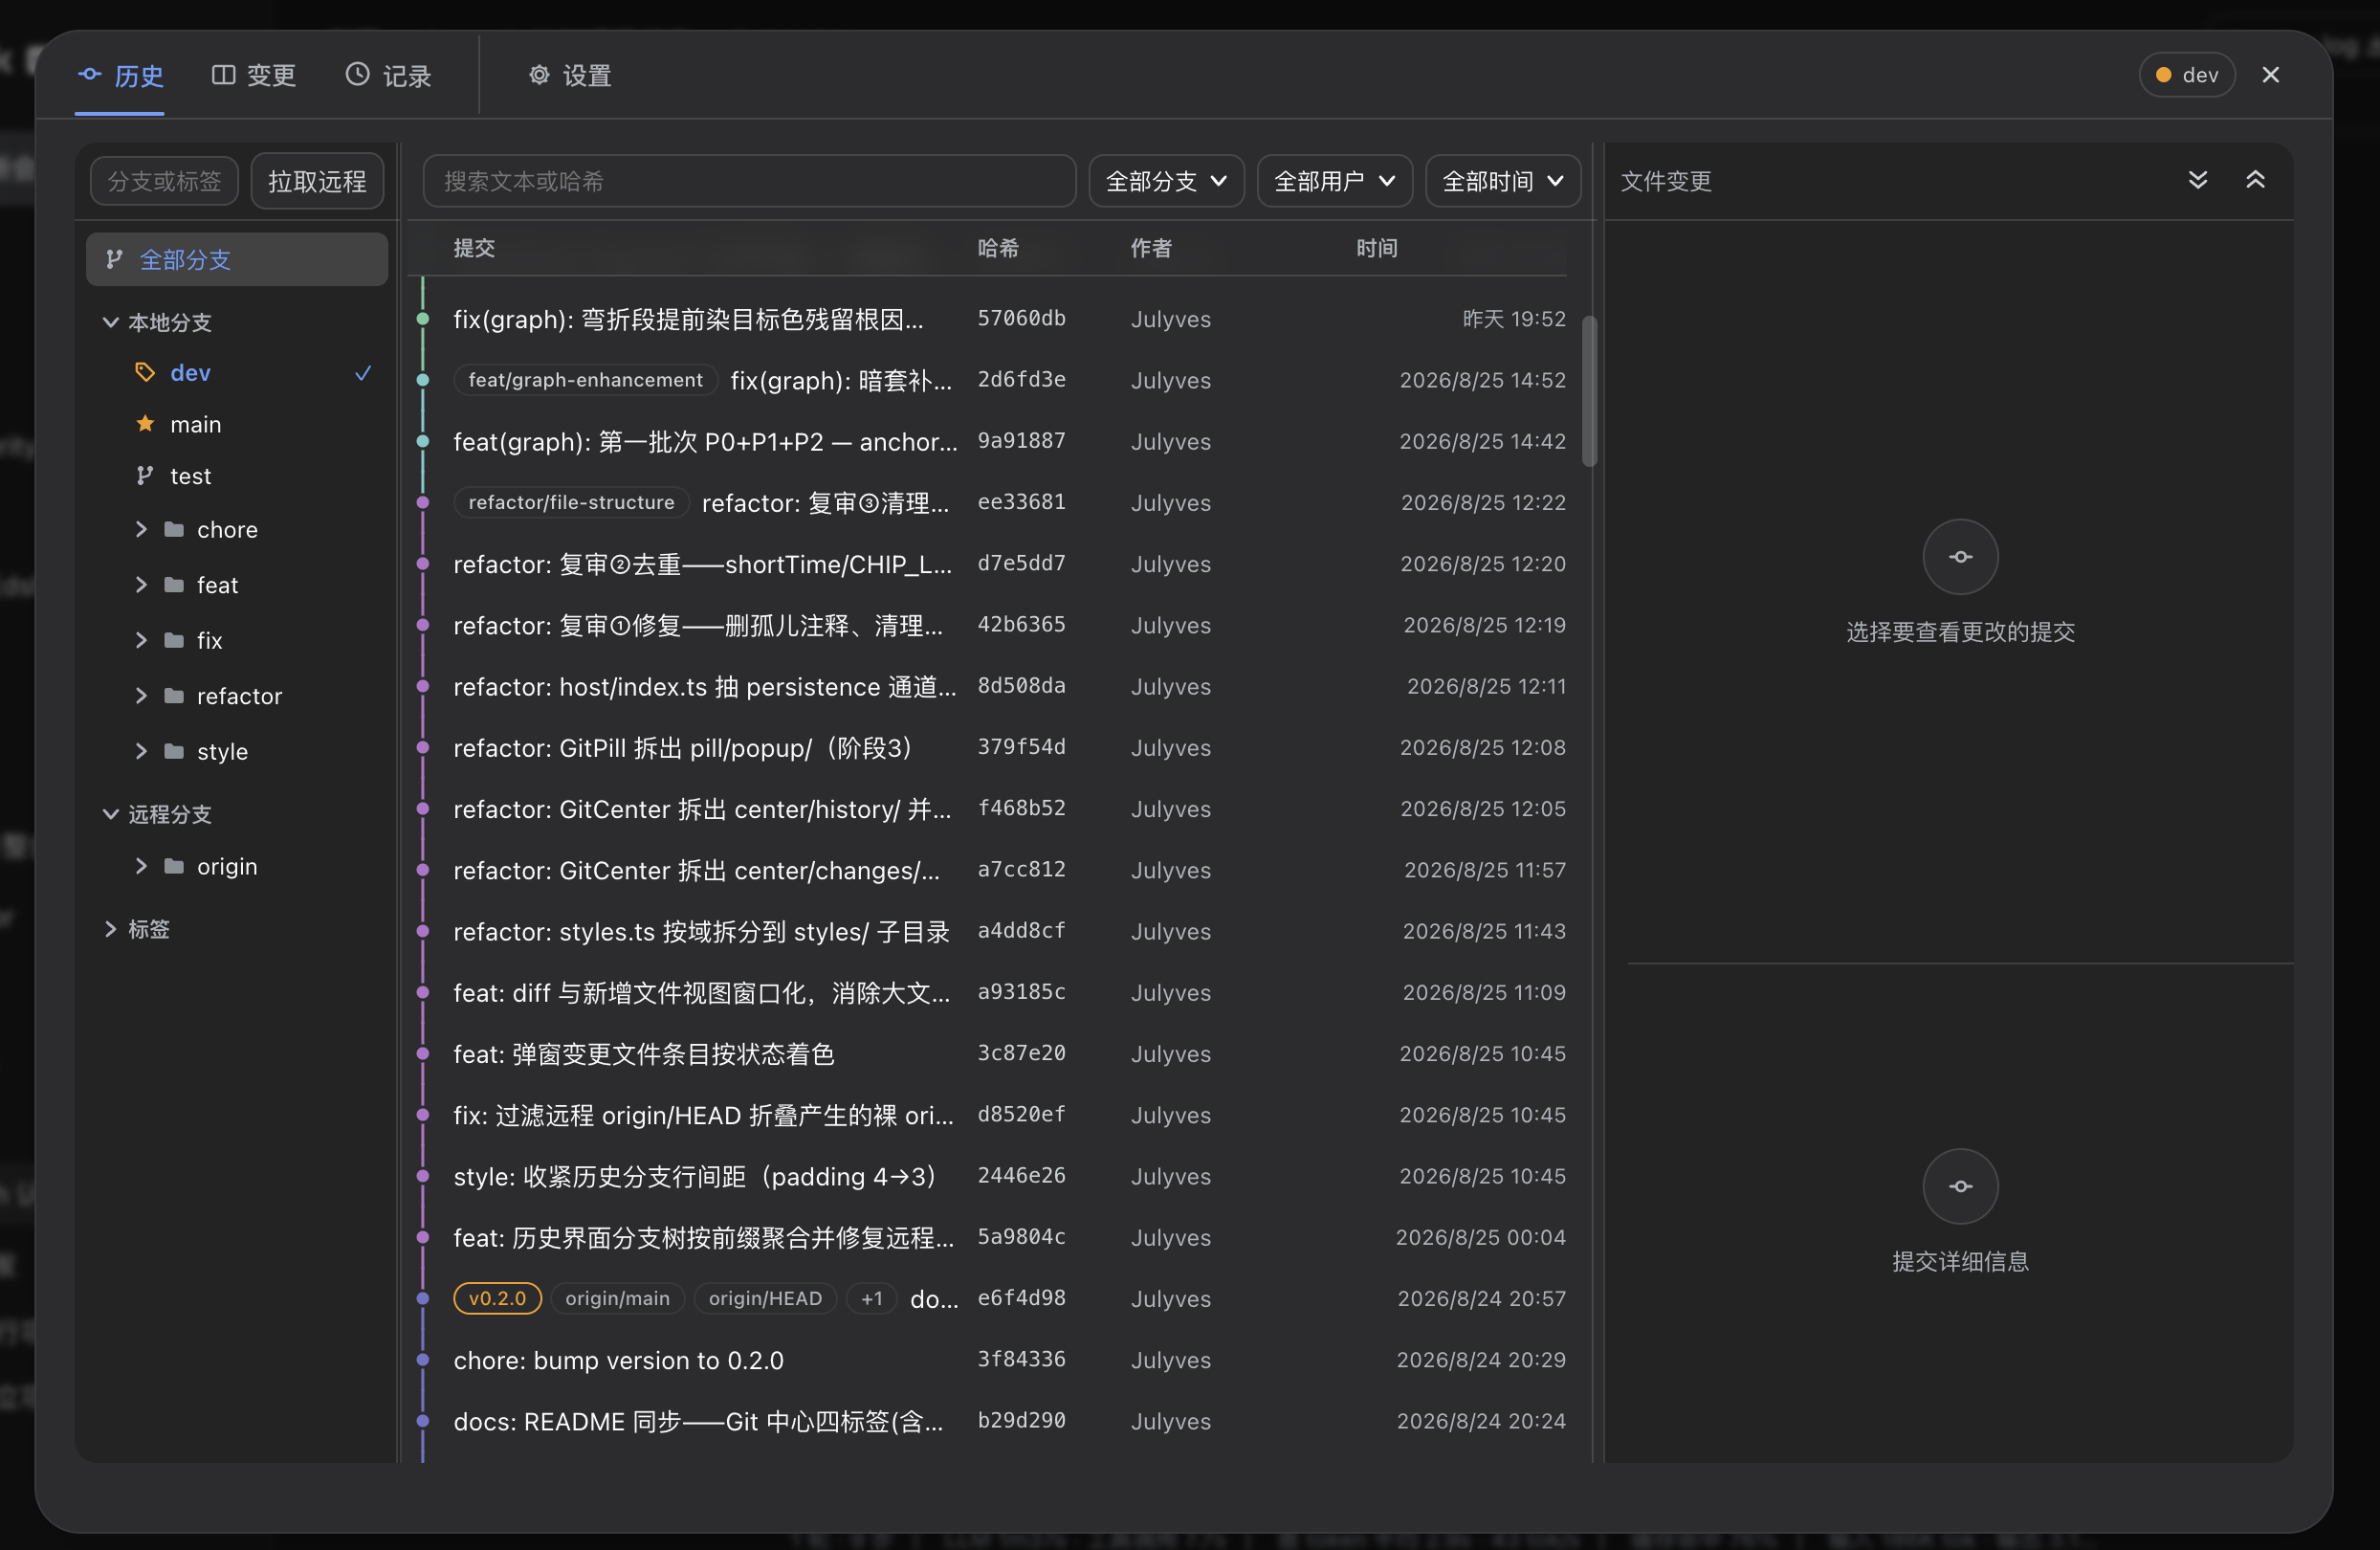Screen dimensions: 2380x1550
Task: Click the commit list scrollbar thumb
Action: tap(1589, 391)
